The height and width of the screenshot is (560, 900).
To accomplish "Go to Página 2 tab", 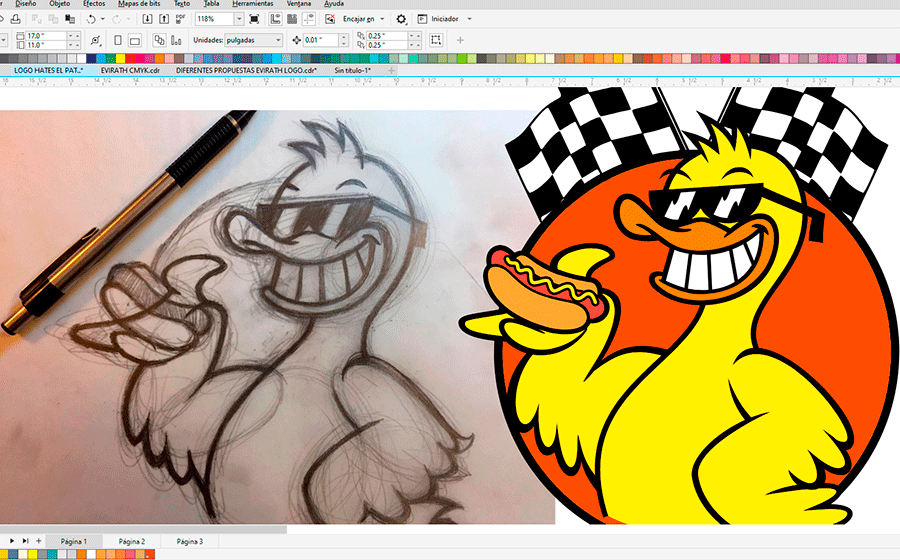I will 131,541.
